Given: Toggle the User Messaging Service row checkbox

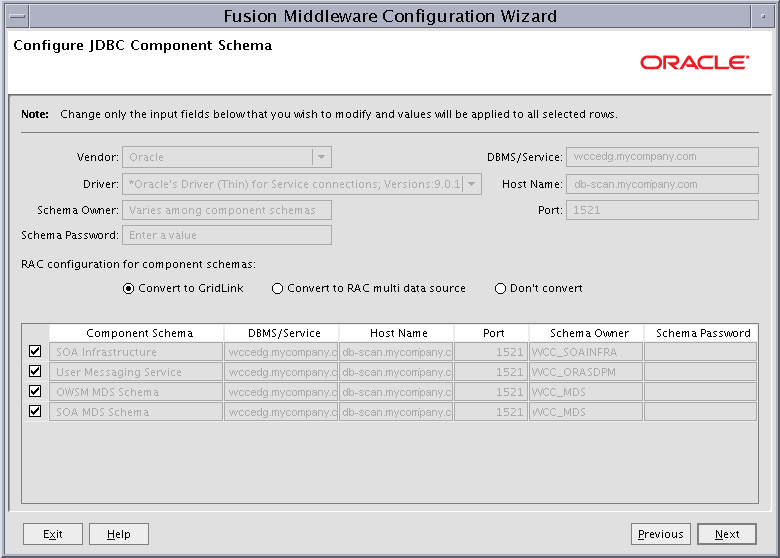Looking at the screenshot, I should click(x=35, y=372).
